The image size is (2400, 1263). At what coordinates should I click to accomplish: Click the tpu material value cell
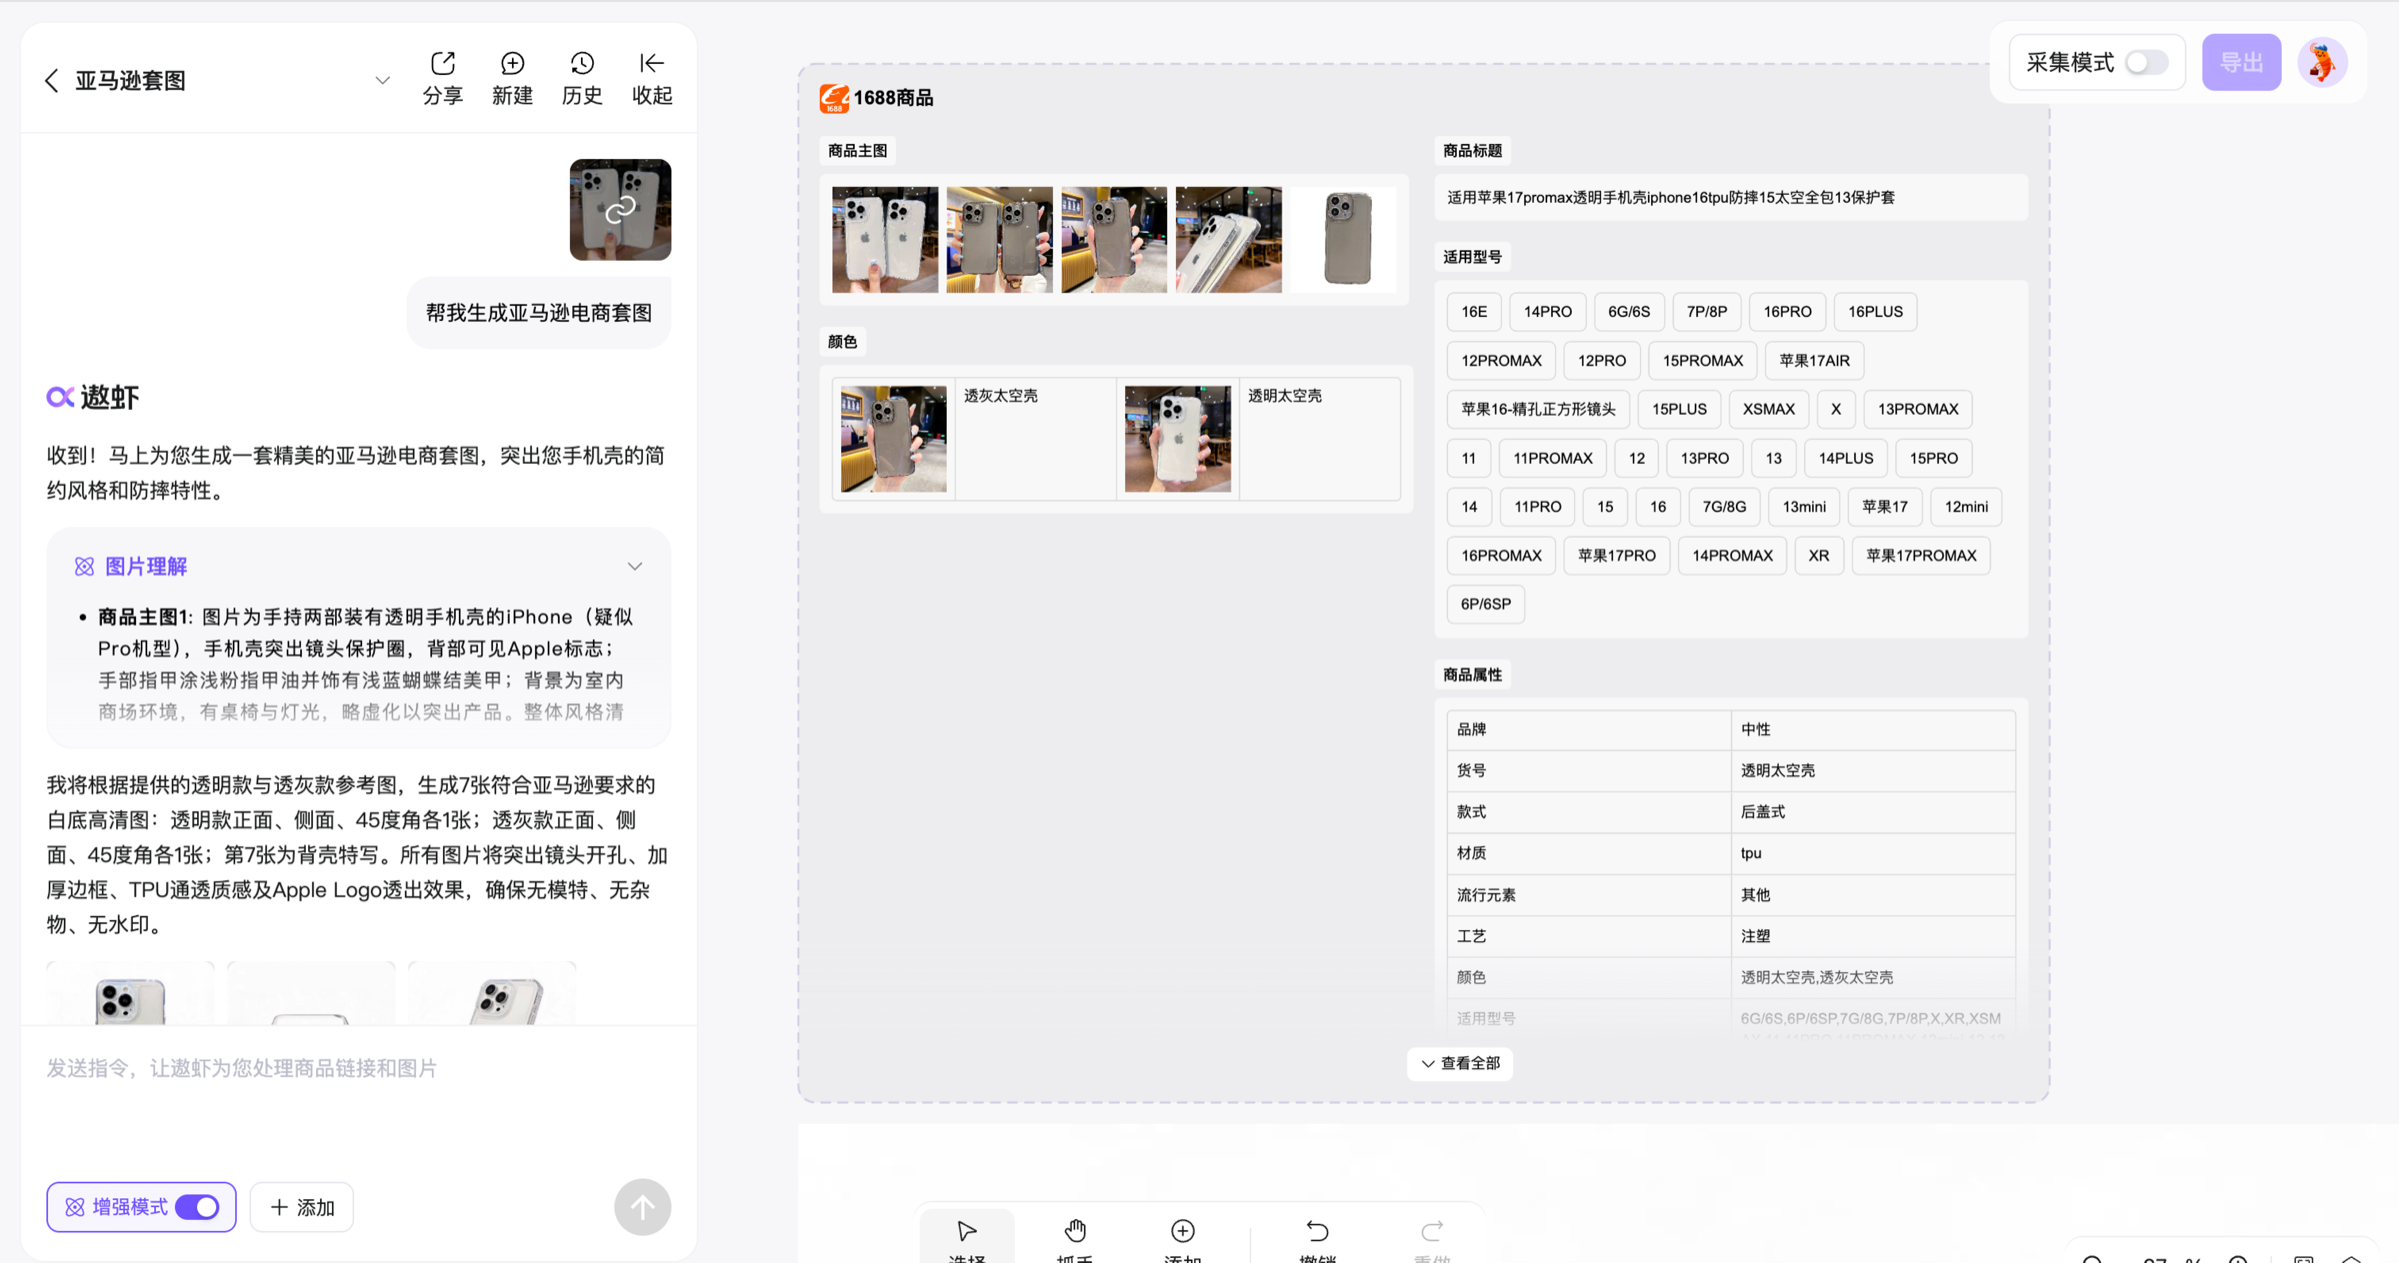(1872, 853)
